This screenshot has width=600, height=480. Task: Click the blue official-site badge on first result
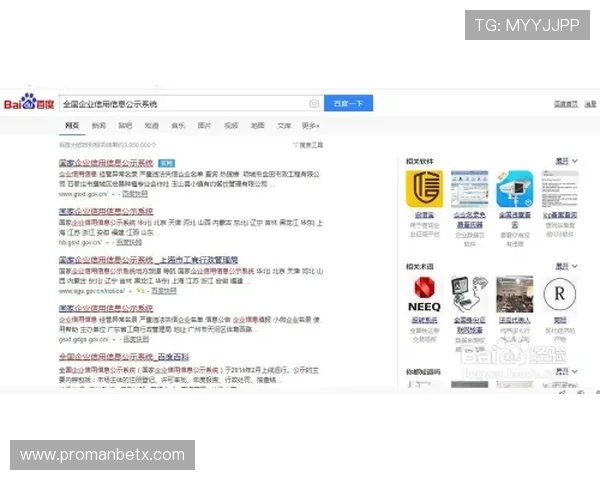166,163
